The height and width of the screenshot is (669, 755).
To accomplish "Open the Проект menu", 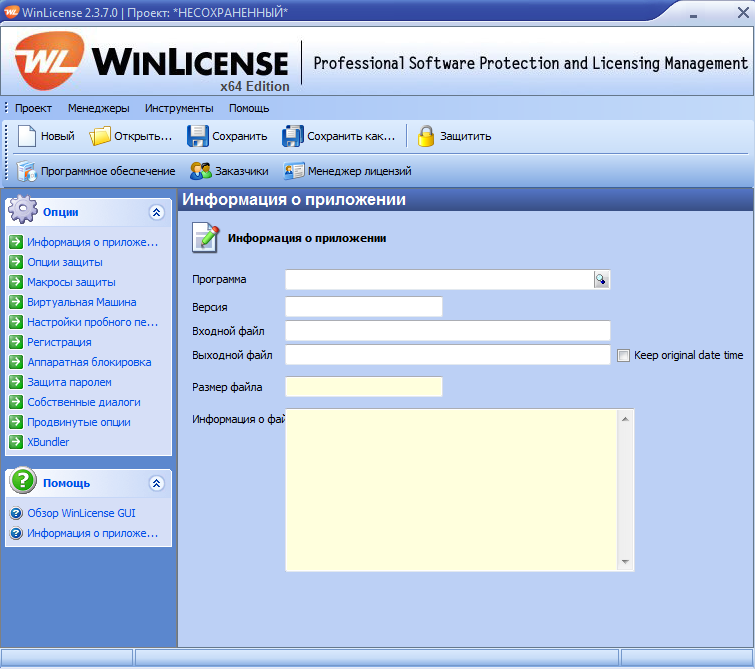I will [x=33, y=108].
